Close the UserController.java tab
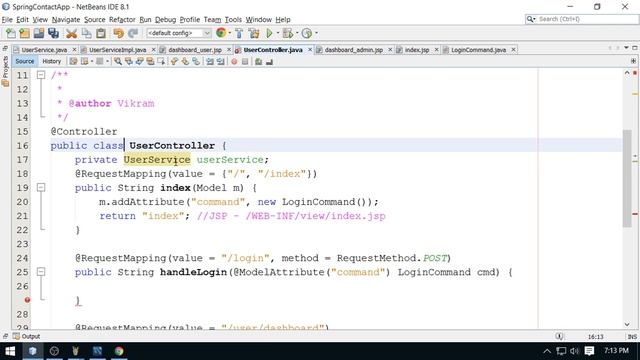Image resolution: width=640 pixels, height=360 pixels. click(x=310, y=50)
